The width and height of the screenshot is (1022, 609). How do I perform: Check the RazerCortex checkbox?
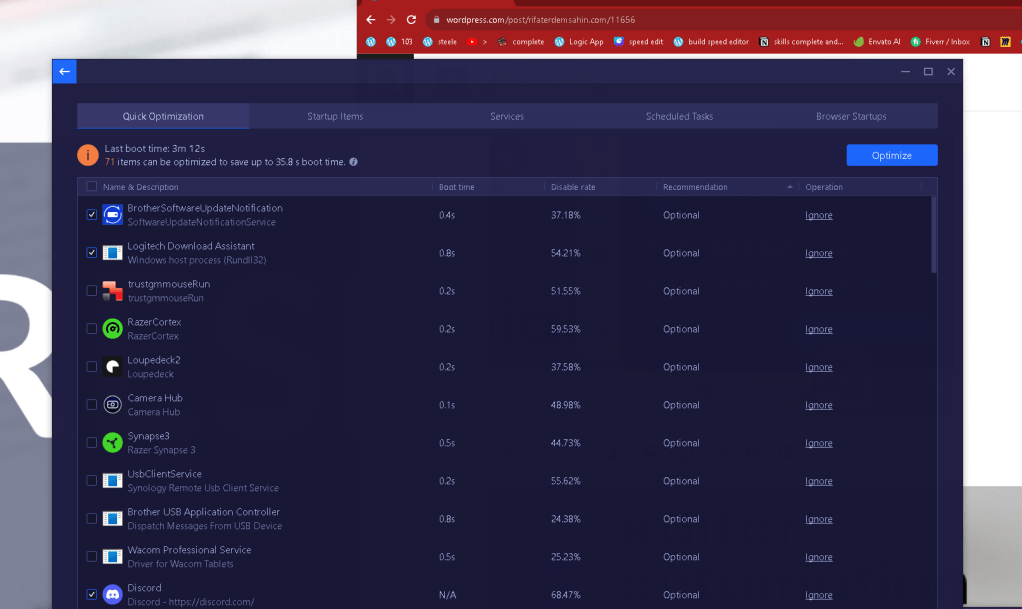tap(91, 329)
